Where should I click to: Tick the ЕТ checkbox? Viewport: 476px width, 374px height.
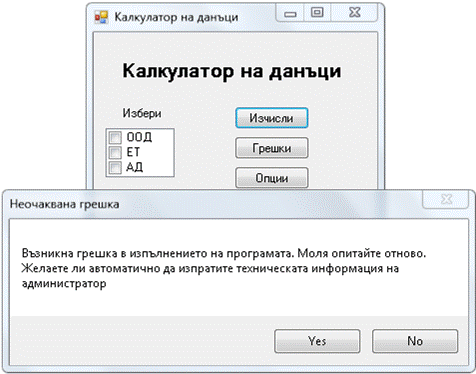pyautogui.click(x=115, y=153)
